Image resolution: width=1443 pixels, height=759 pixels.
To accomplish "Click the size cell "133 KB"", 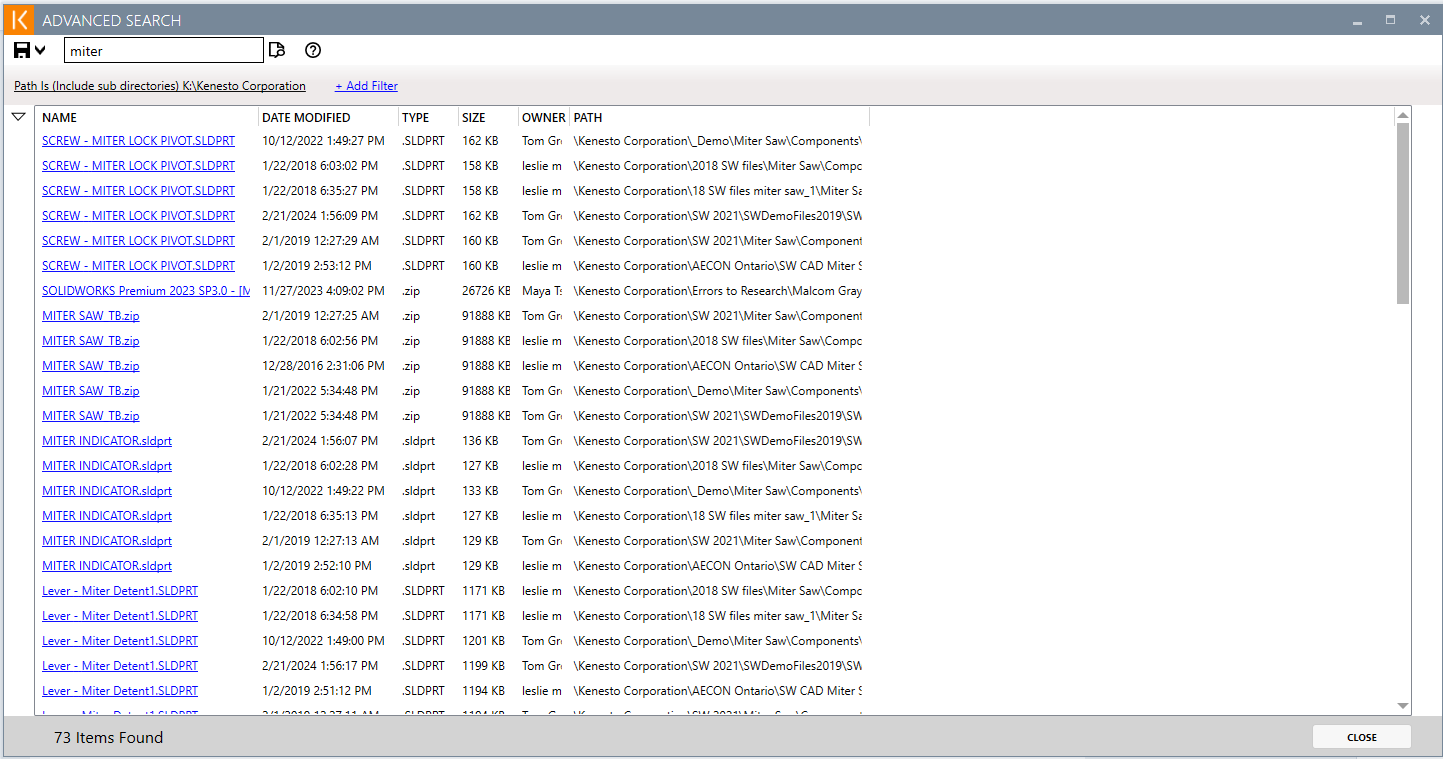I will (480, 491).
